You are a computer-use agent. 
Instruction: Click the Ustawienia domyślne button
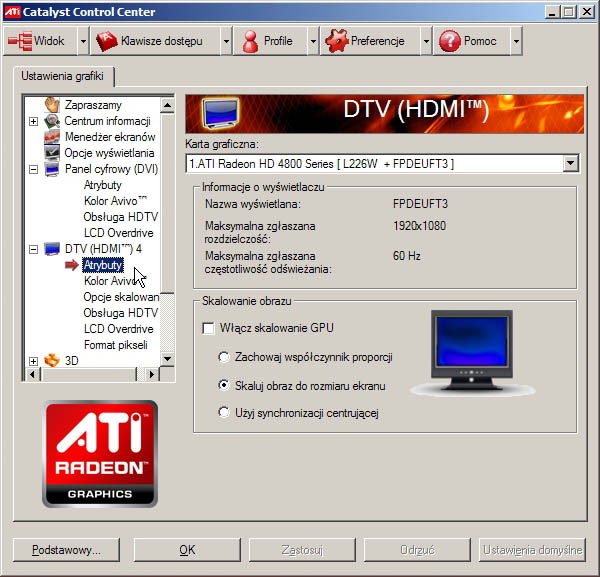pos(532,550)
